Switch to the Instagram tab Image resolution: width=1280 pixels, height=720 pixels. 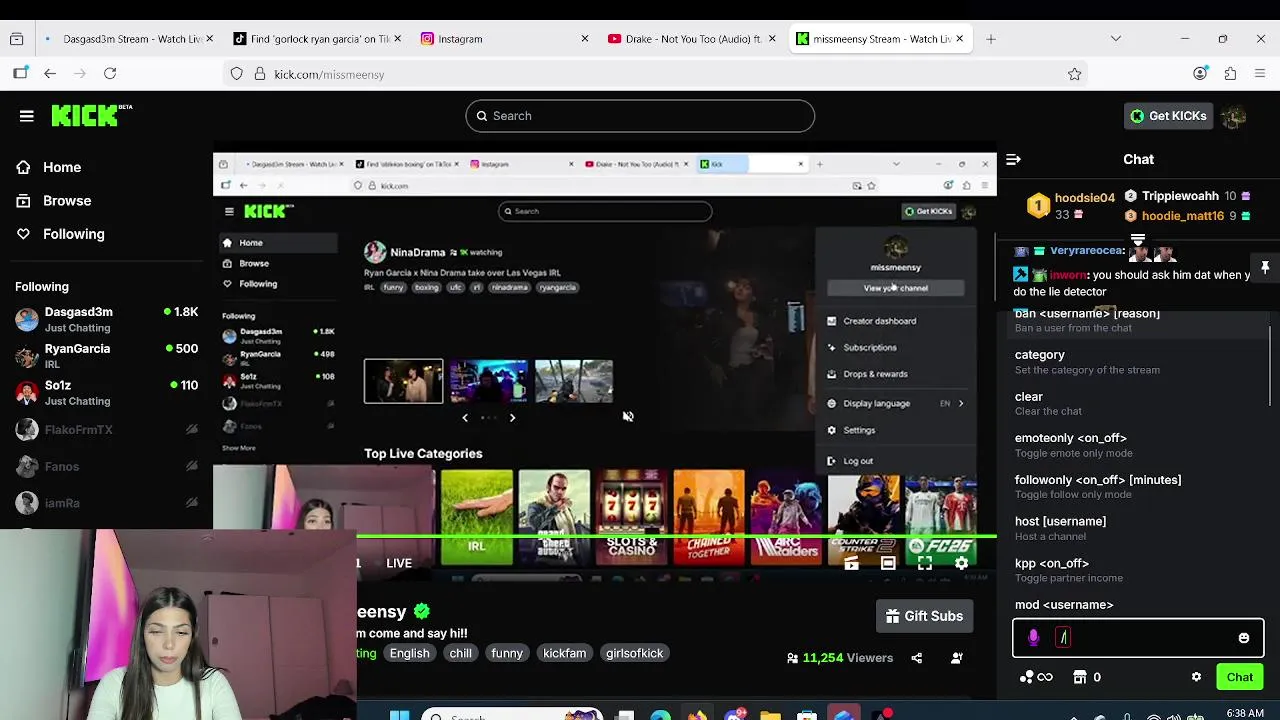(x=505, y=39)
